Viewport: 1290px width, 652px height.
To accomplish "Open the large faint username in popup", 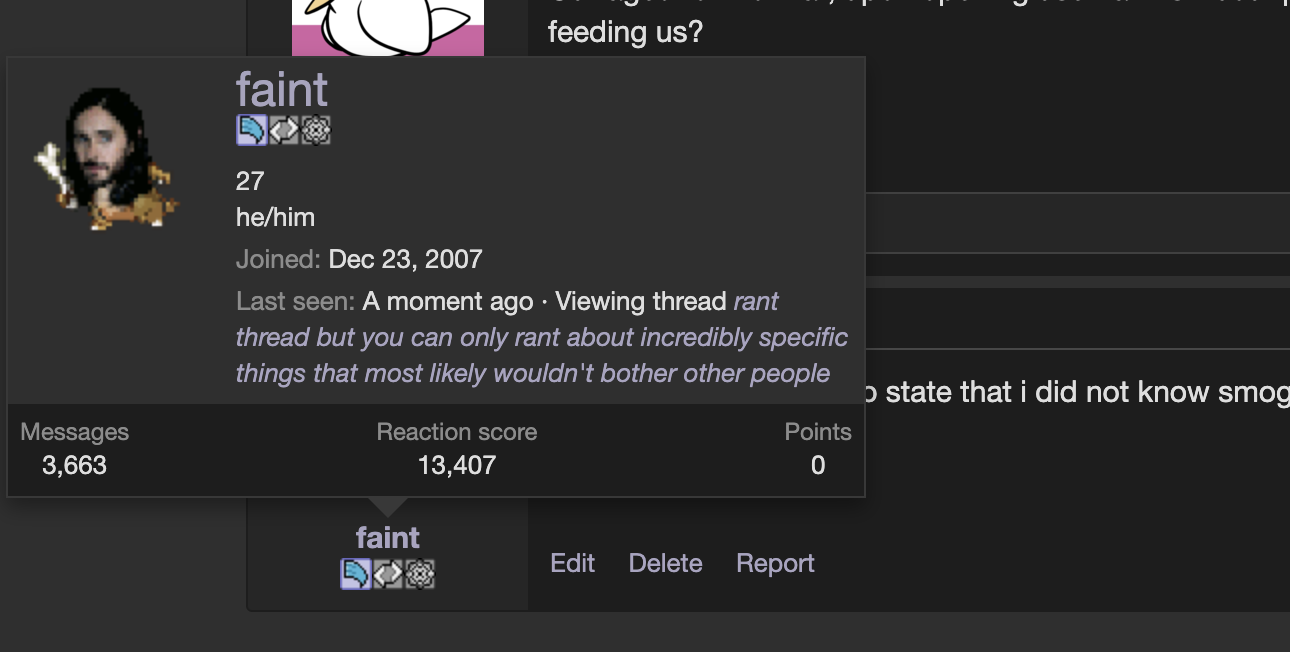I will [x=282, y=90].
